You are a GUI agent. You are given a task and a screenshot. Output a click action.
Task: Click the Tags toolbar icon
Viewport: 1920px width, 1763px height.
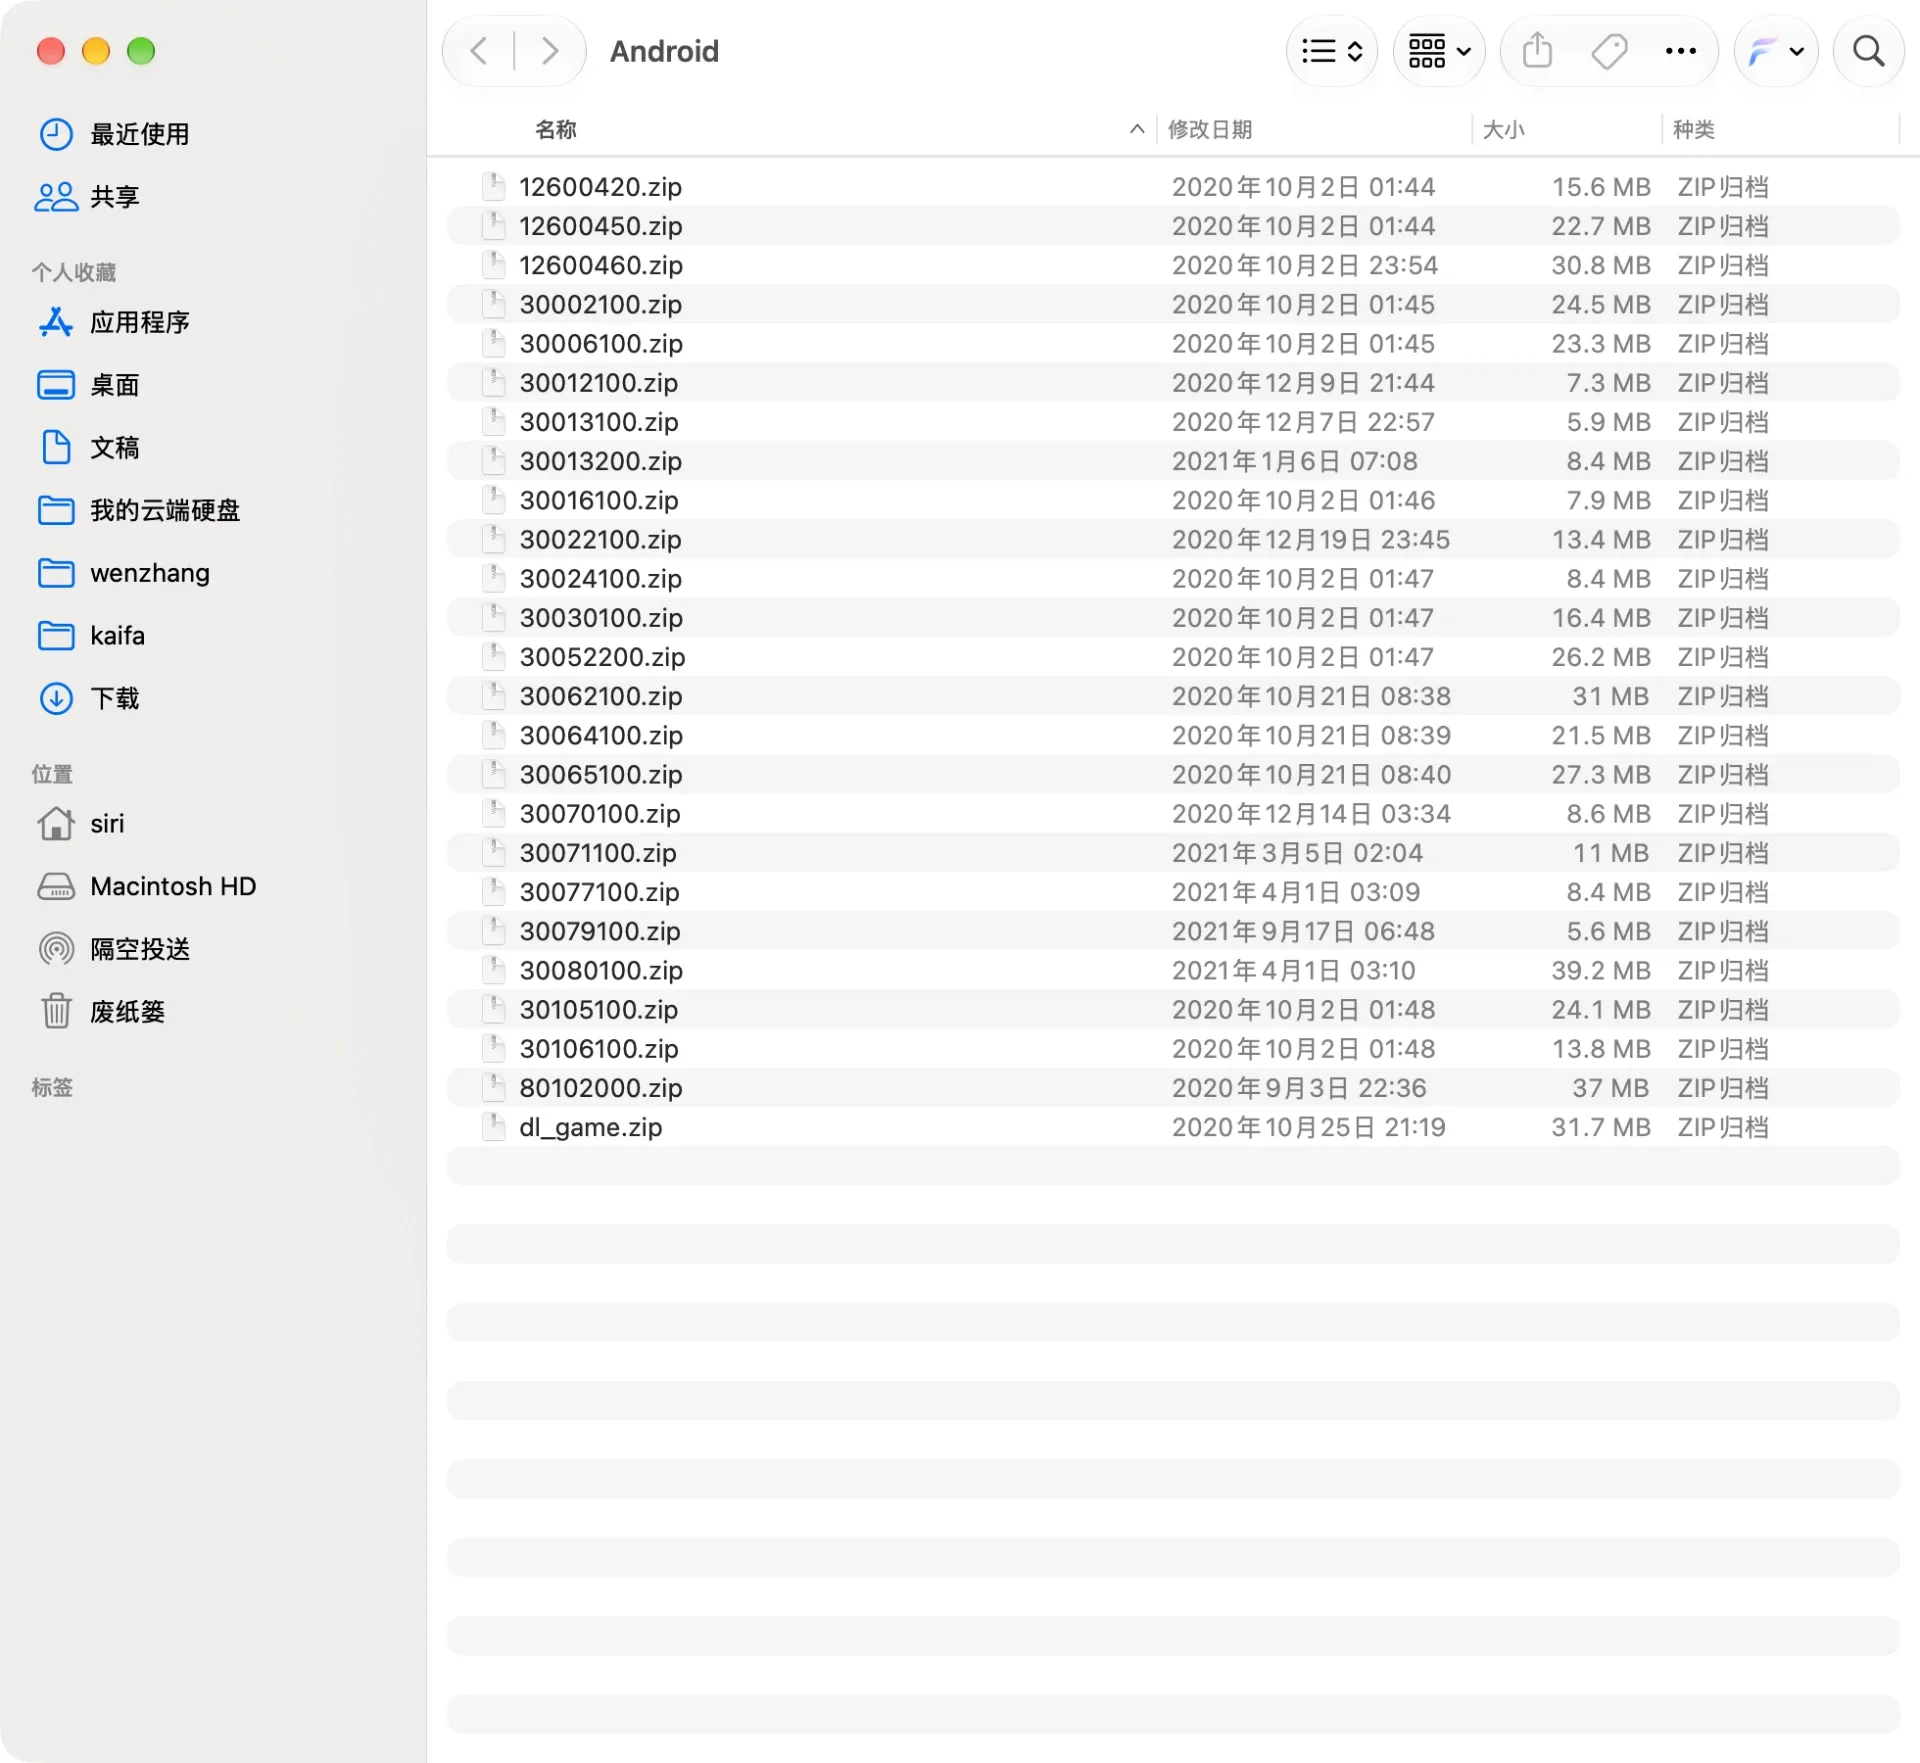[x=1609, y=51]
